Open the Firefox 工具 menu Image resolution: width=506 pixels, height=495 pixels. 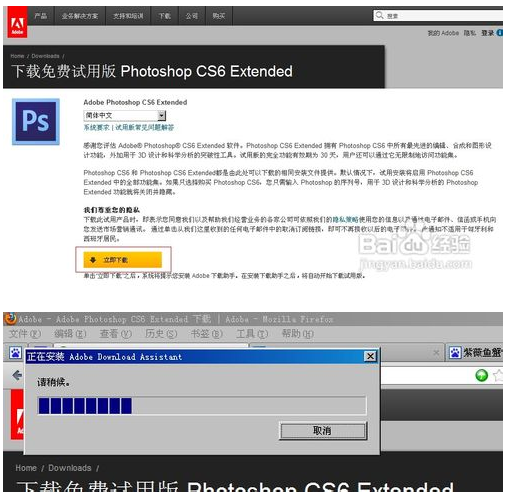click(252, 334)
